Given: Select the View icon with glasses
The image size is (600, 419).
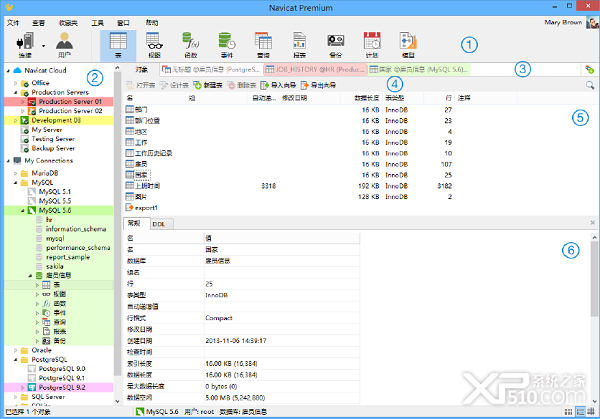Looking at the screenshot, I should pos(154,45).
